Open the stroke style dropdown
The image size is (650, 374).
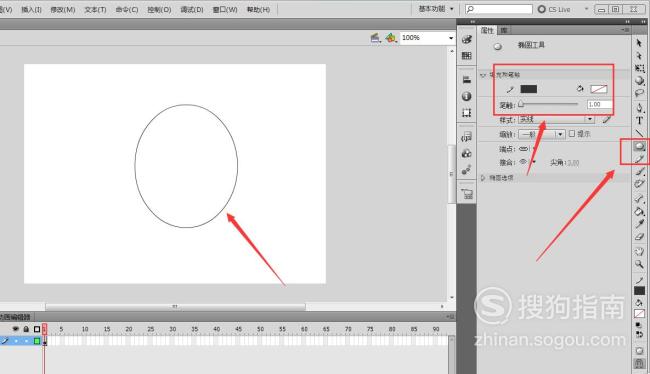click(556, 119)
